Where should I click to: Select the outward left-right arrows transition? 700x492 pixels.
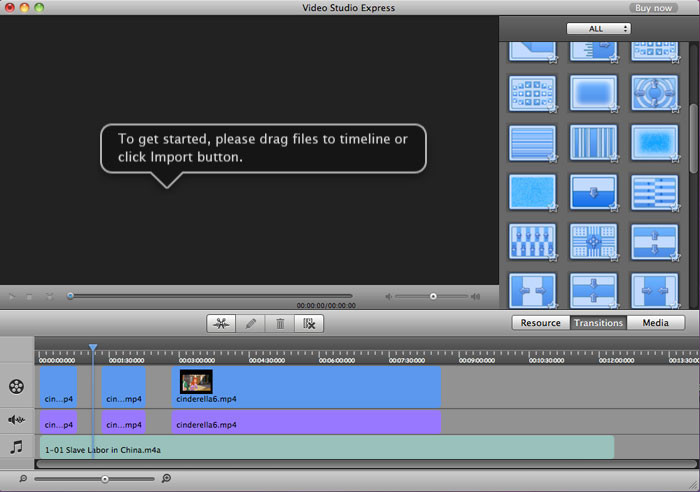coord(532,290)
